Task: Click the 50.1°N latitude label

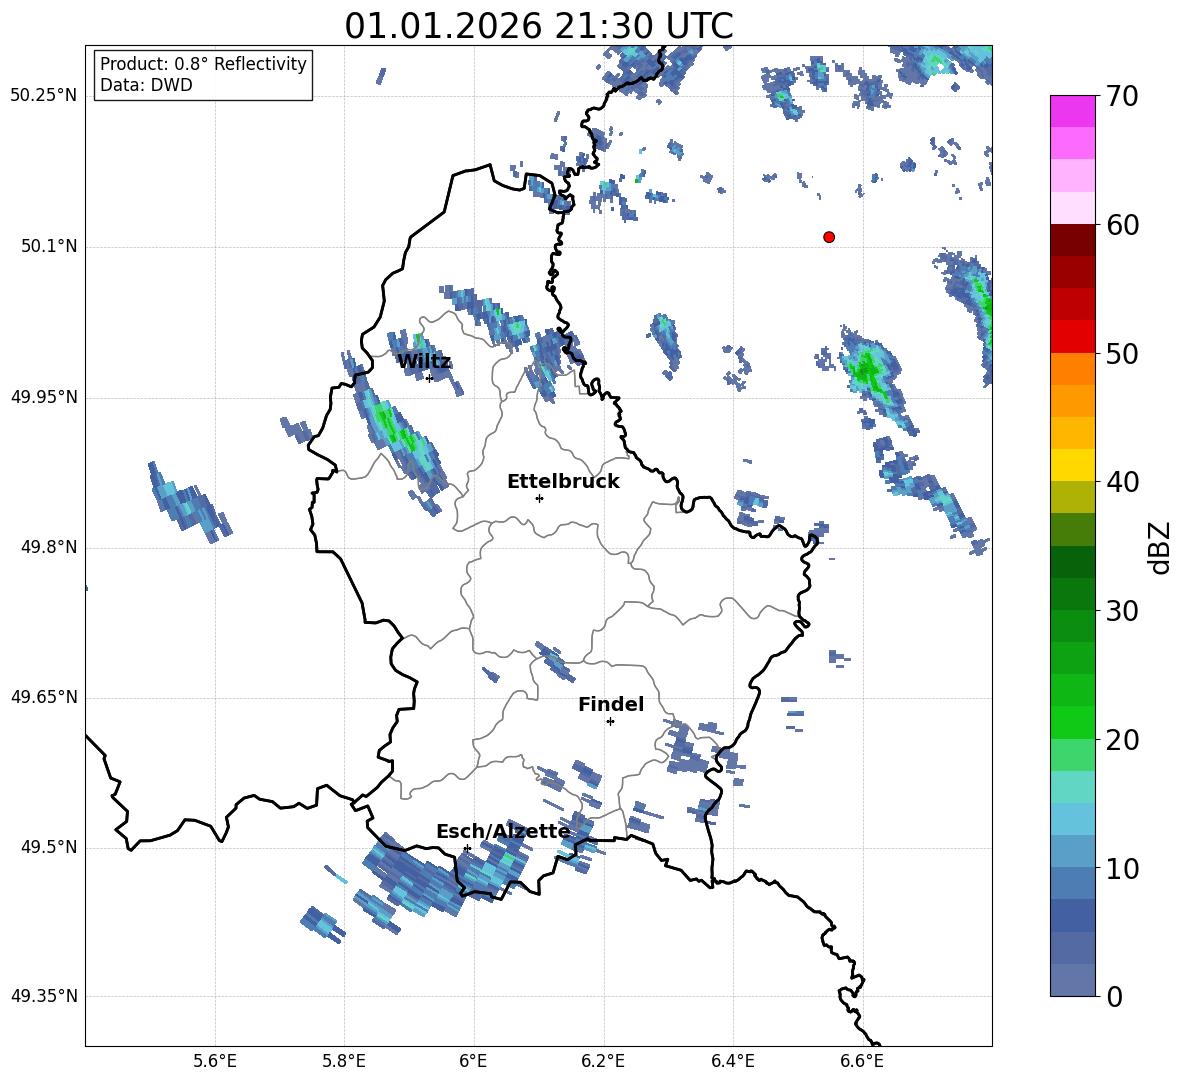Action: tap(49, 246)
